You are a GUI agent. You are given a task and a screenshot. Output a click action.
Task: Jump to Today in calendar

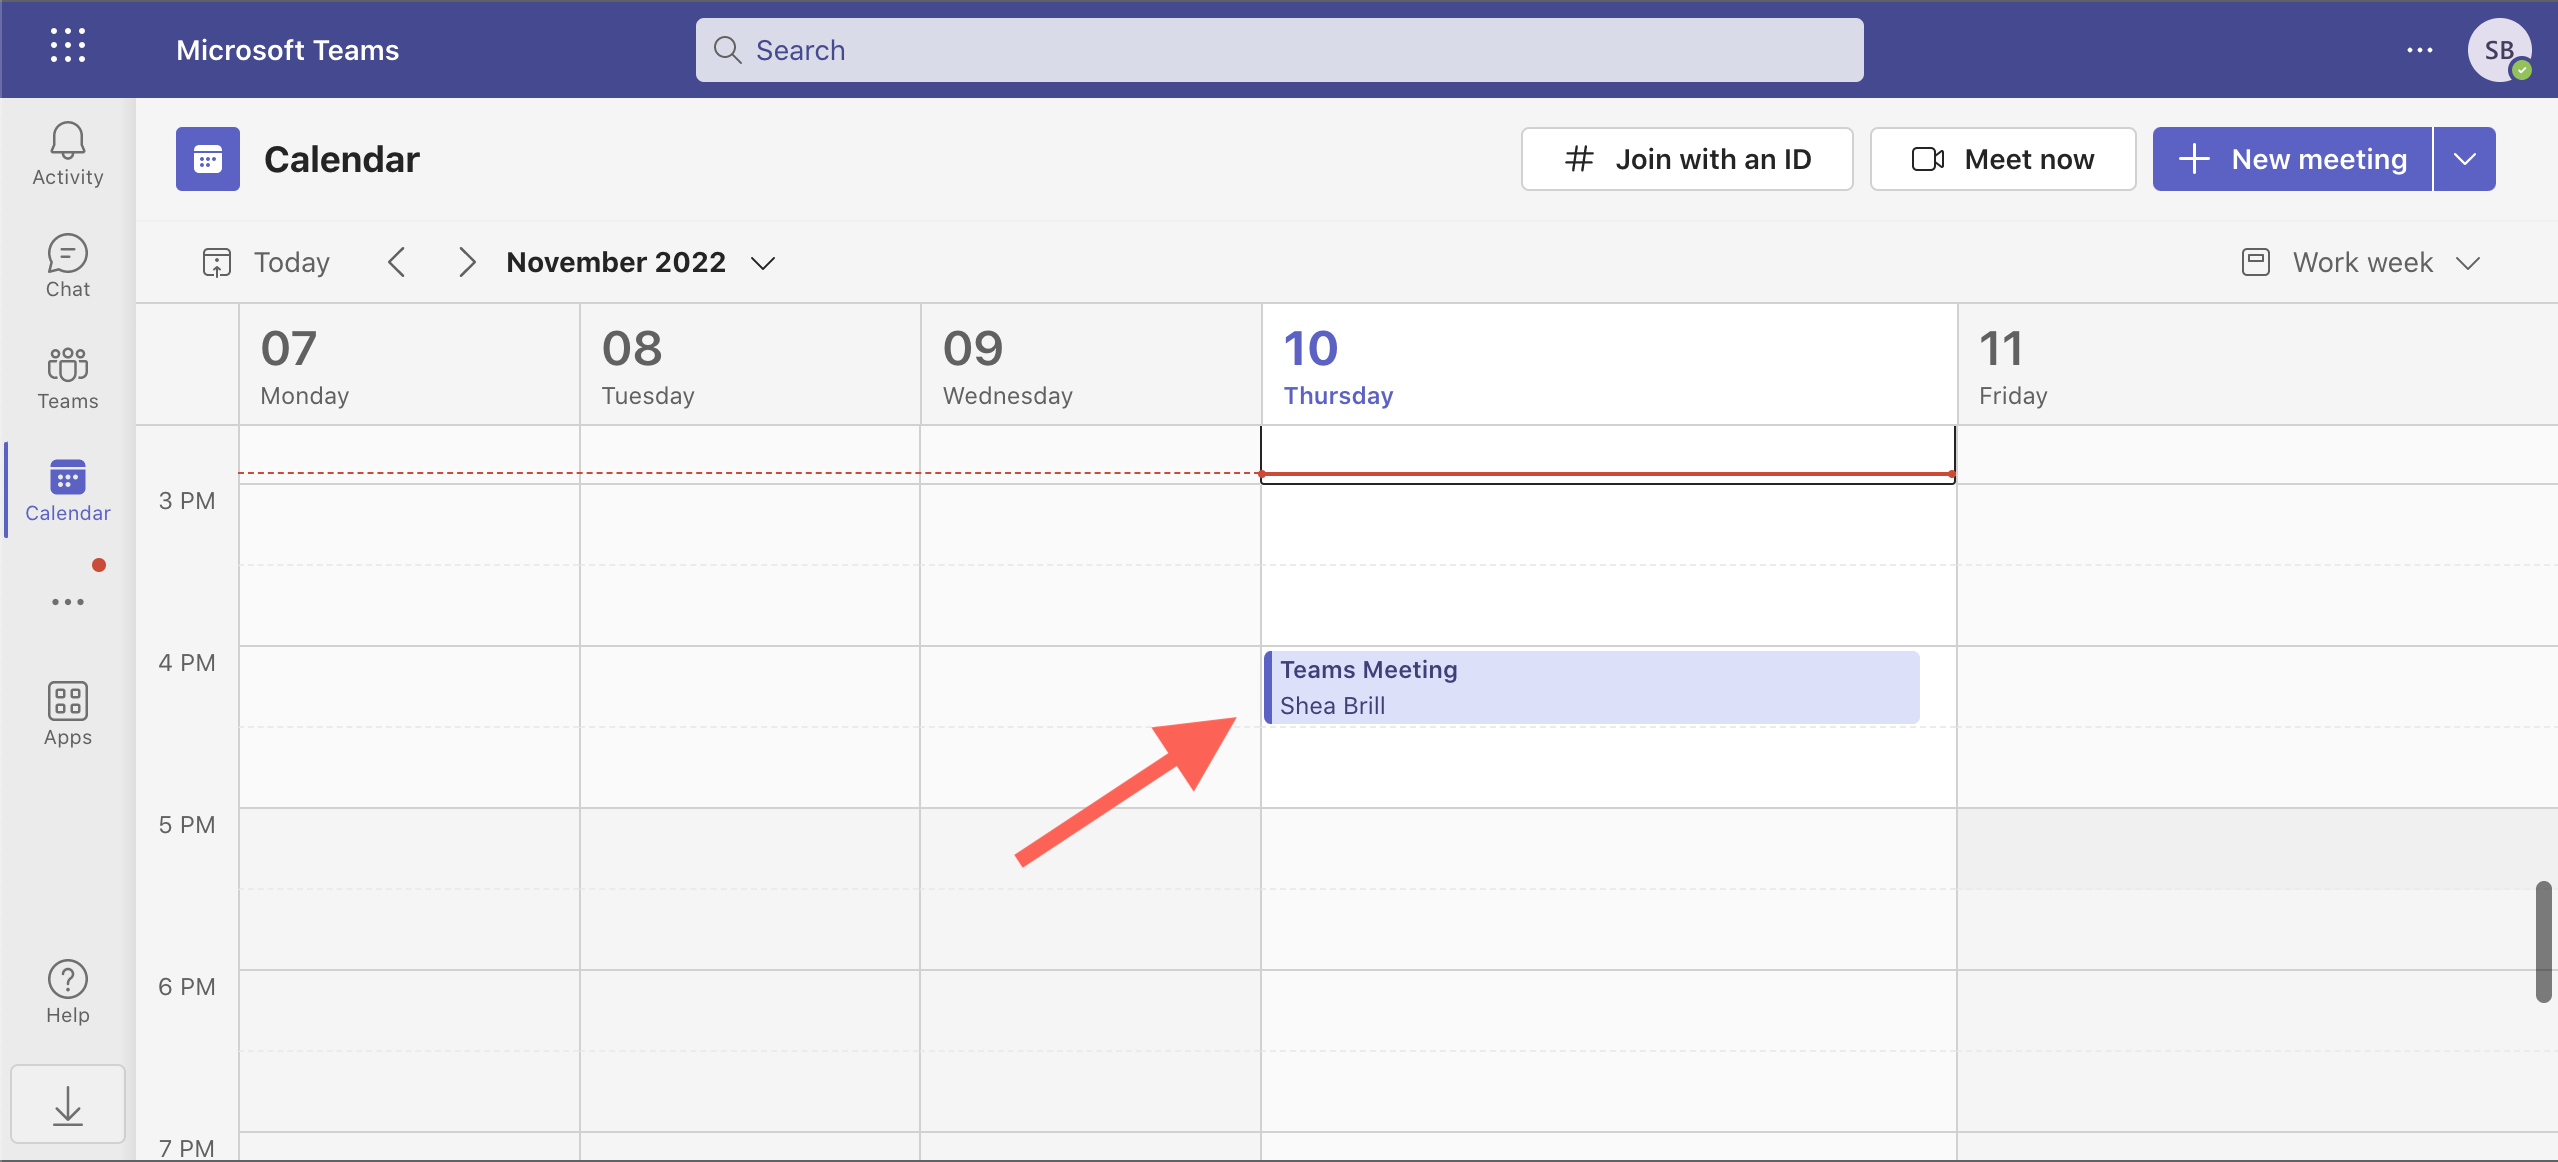tap(267, 262)
